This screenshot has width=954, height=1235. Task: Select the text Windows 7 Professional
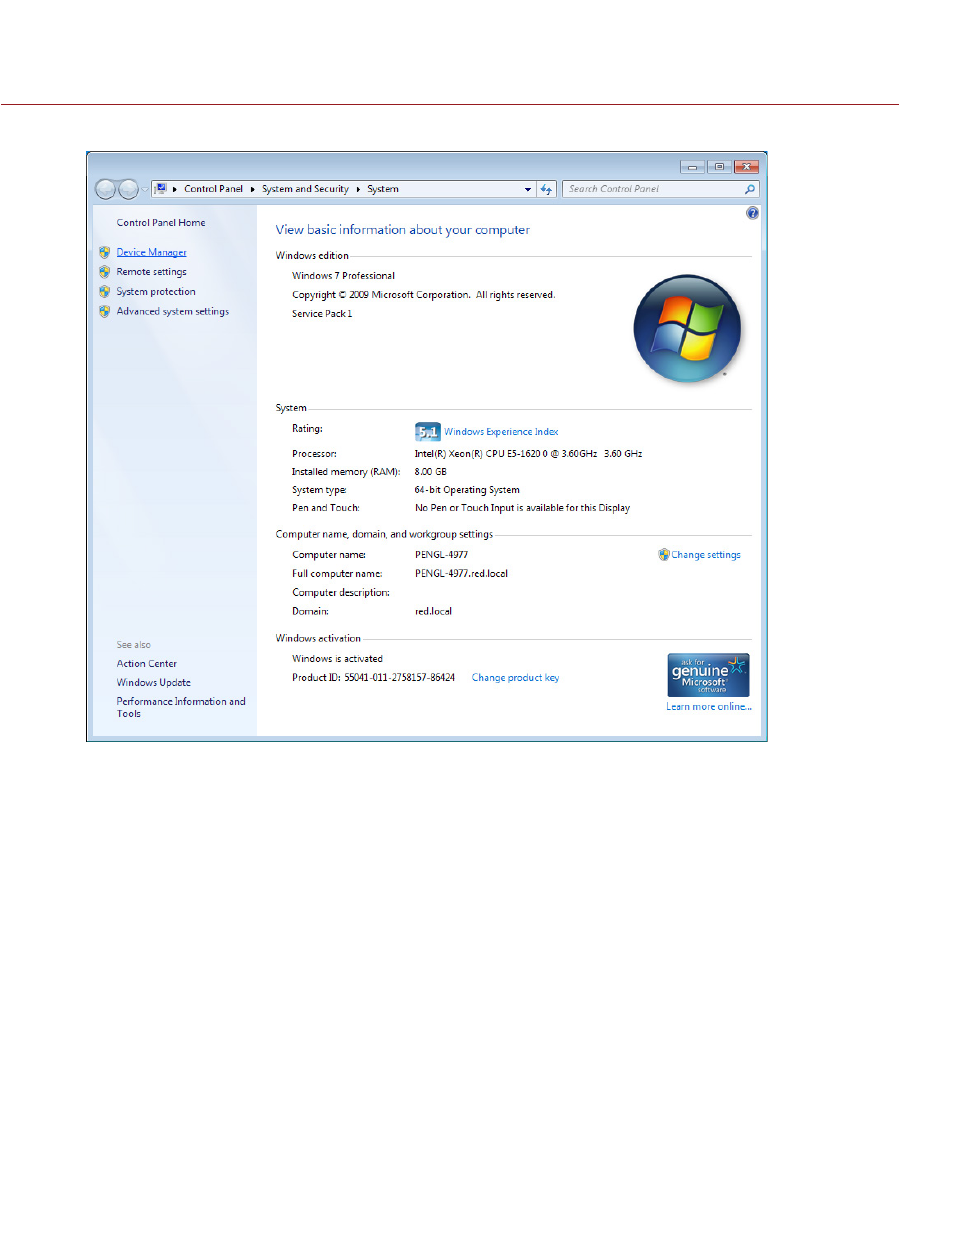point(343,276)
